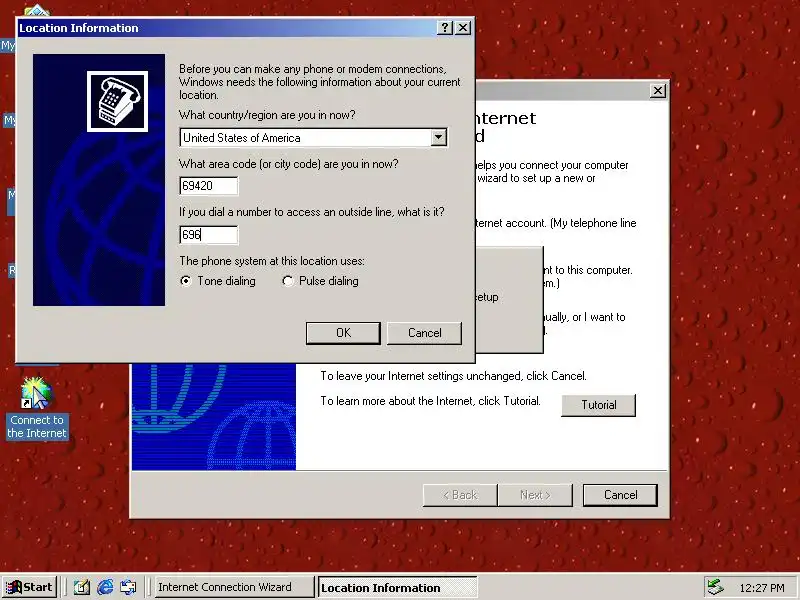Click the Help question mark button
The height and width of the screenshot is (600, 800).
pyautogui.click(x=445, y=28)
